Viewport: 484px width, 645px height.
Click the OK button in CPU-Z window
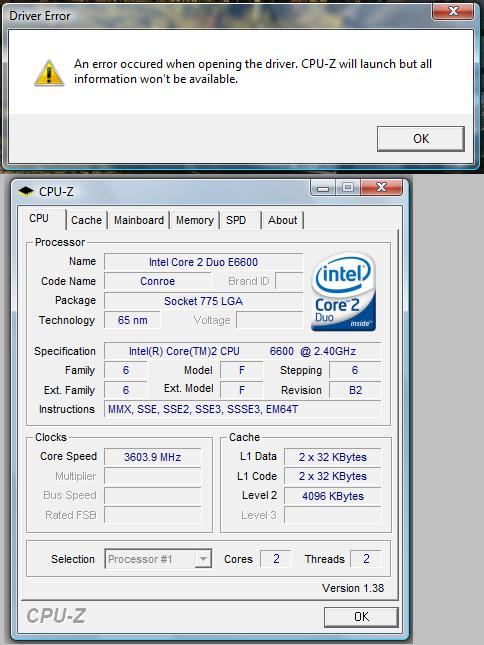point(361,617)
